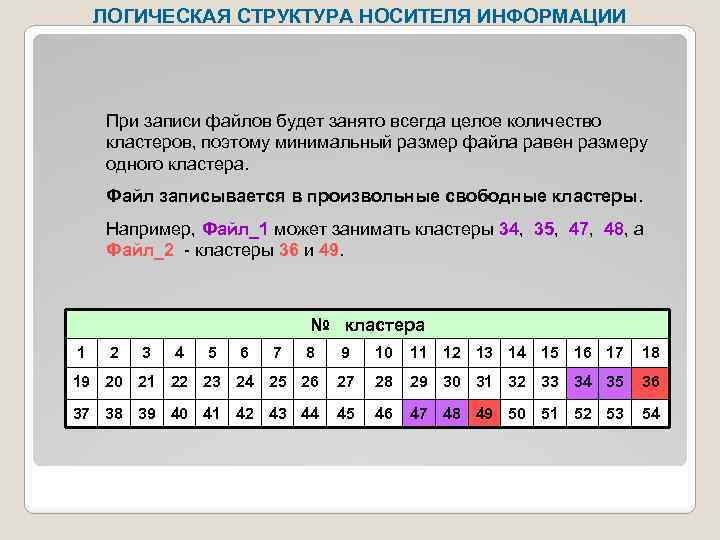Click table cell number 22
Screen dimensions: 720x540
179,382
